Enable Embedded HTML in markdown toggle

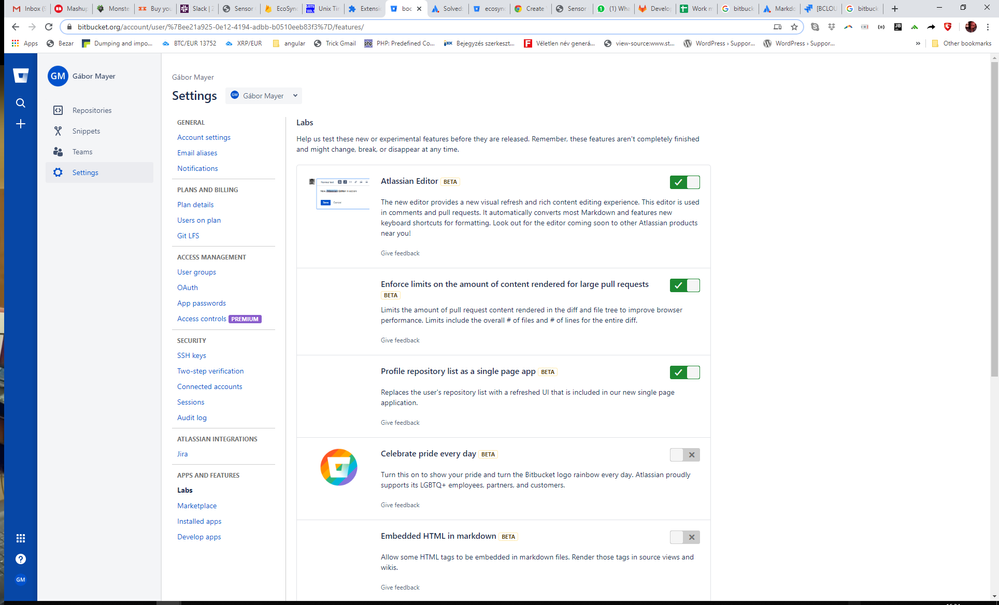coord(685,537)
